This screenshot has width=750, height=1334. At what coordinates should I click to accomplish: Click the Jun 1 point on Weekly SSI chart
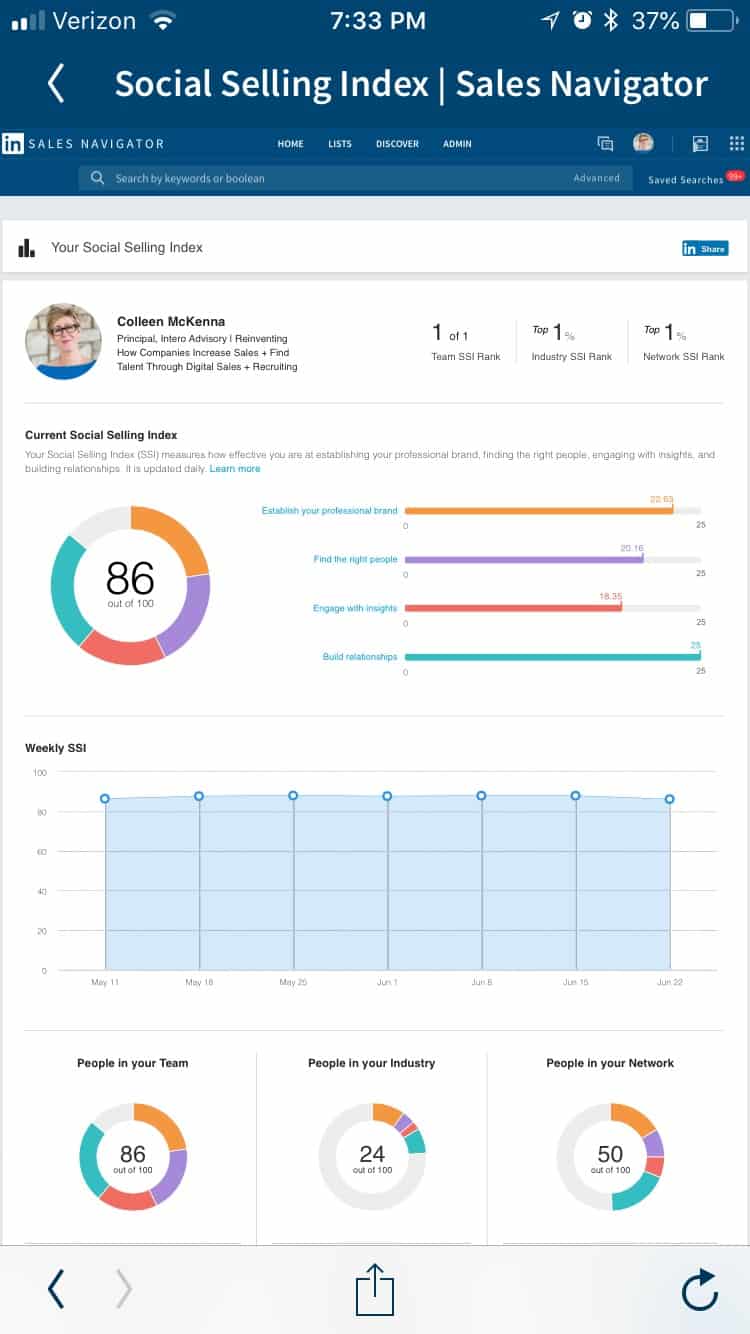[x=387, y=796]
